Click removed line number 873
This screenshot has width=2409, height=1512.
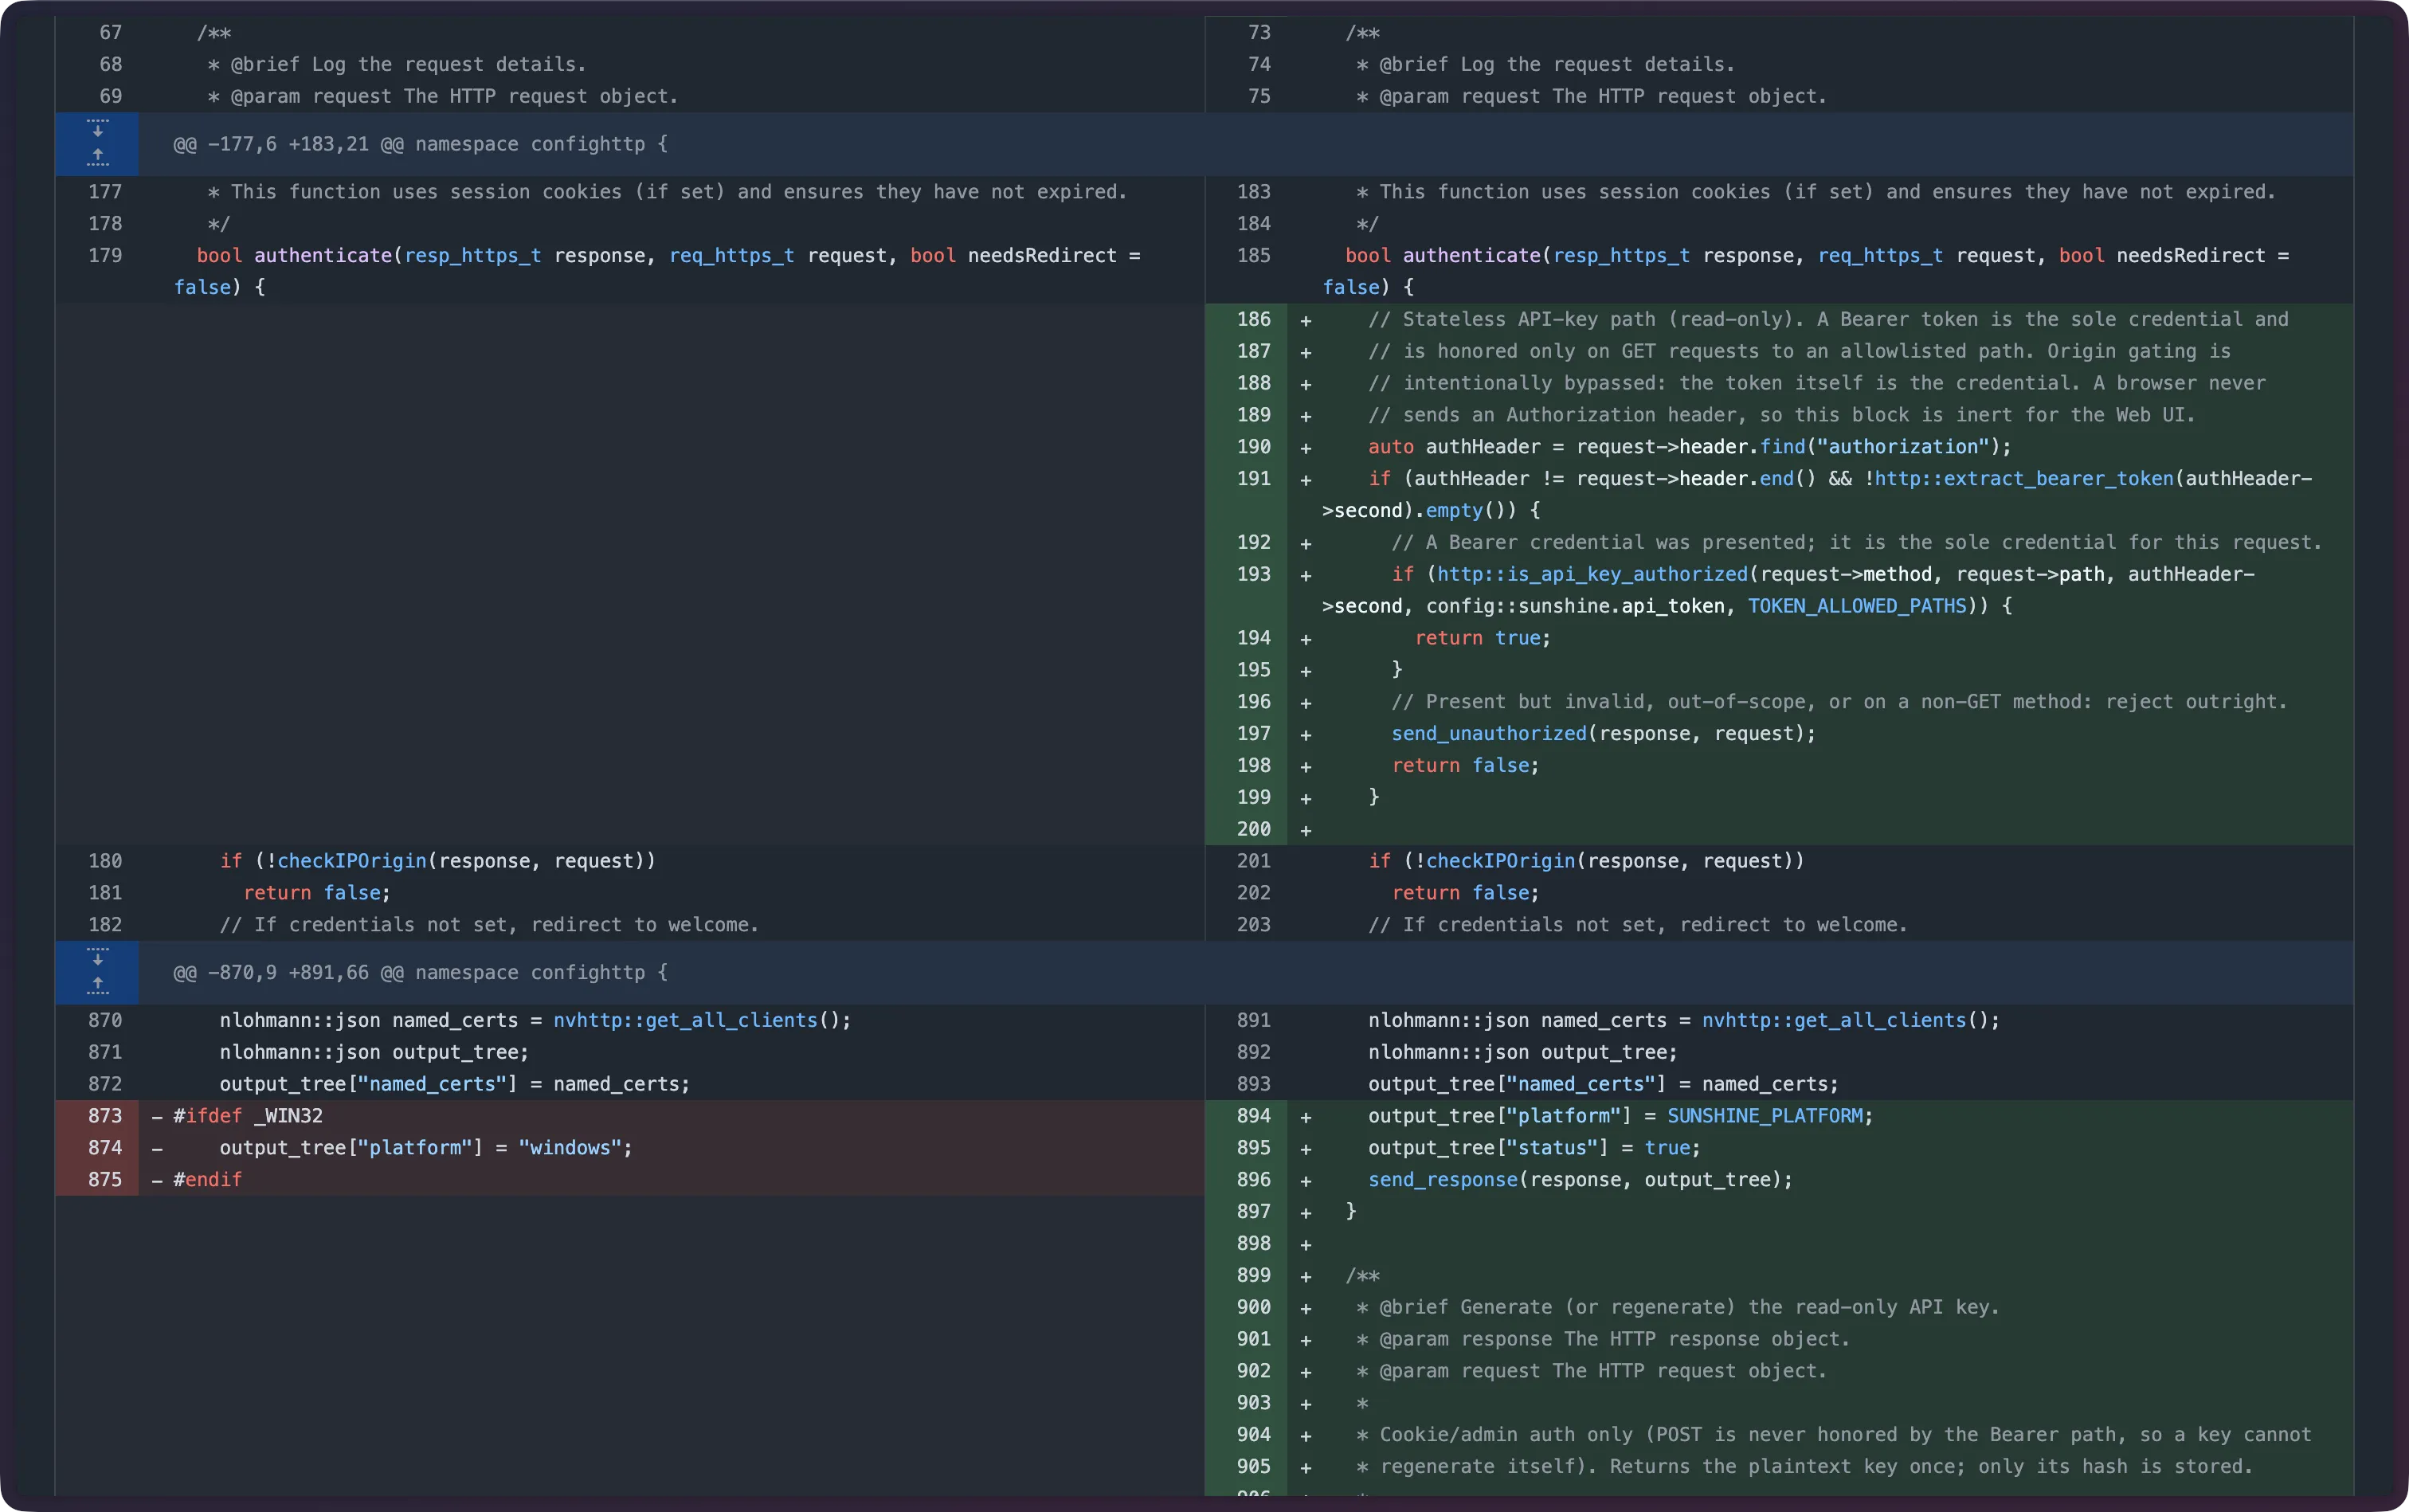pyautogui.click(x=105, y=1116)
